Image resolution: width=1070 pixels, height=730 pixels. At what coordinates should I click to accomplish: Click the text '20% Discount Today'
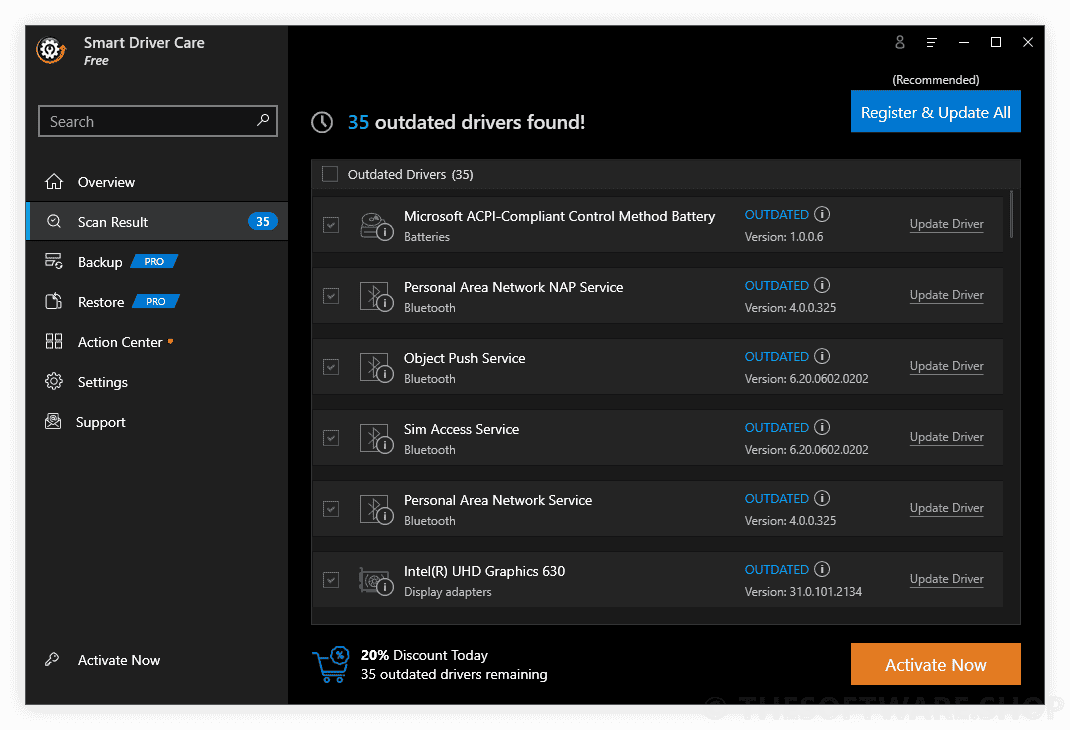pos(424,655)
